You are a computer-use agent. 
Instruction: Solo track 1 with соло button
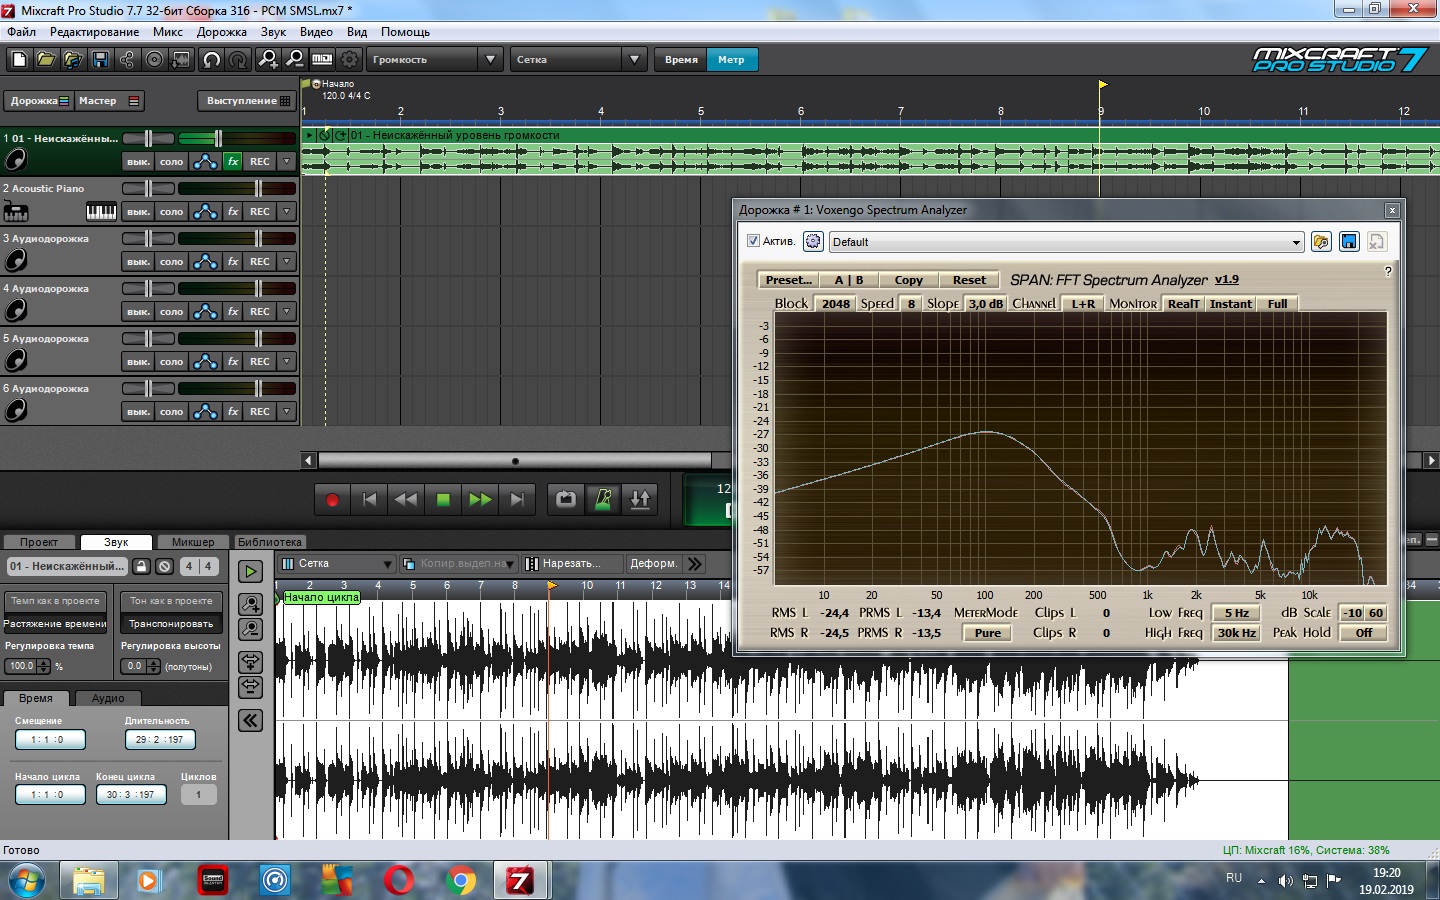coord(172,161)
